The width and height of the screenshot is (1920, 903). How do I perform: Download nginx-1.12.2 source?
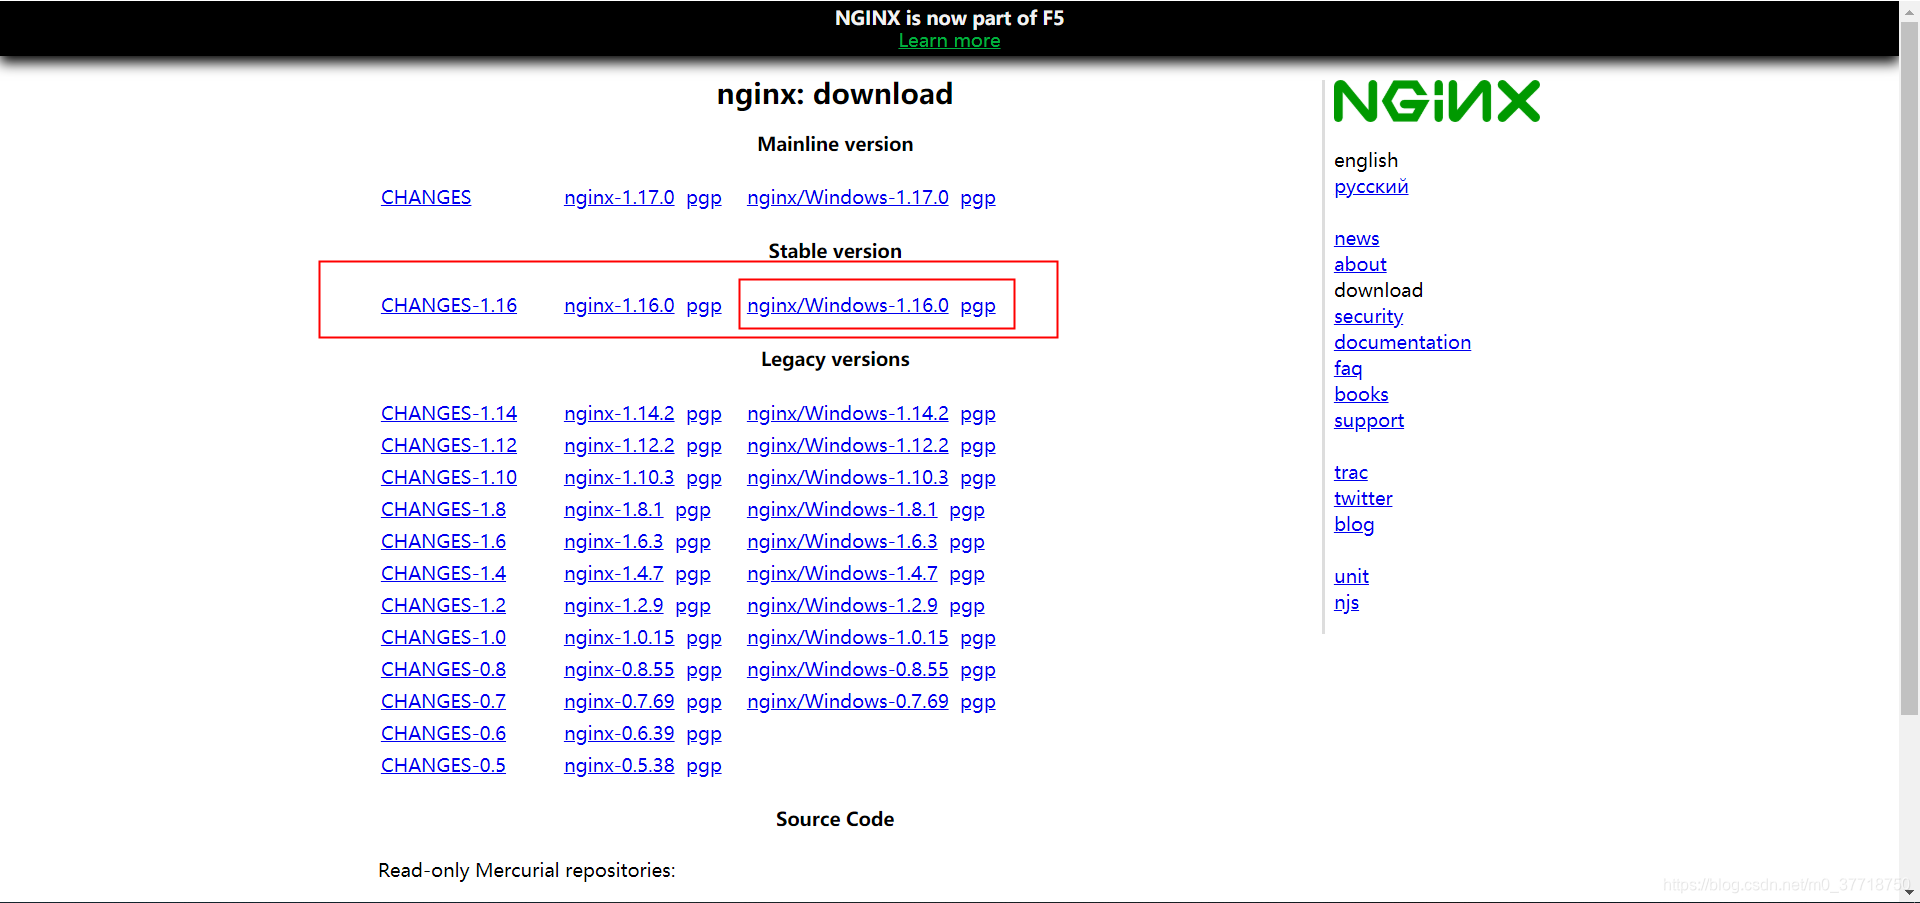(619, 445)
